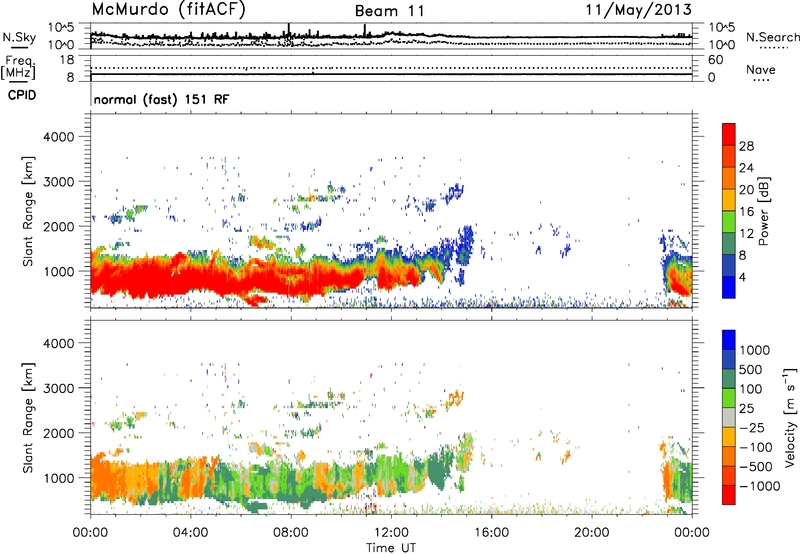Click the "12:00" time tick label
Screen dimensions: 800x554
[391, 533]
